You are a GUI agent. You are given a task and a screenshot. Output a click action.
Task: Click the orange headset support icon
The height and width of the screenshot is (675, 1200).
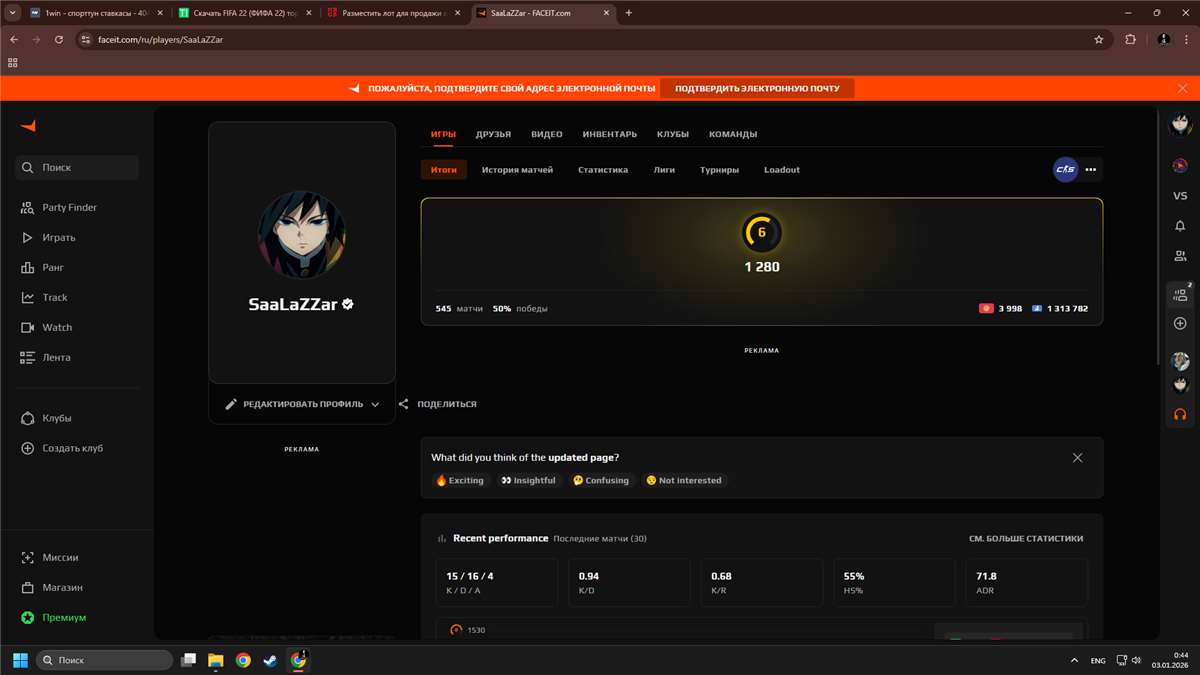click(1180, 414)
